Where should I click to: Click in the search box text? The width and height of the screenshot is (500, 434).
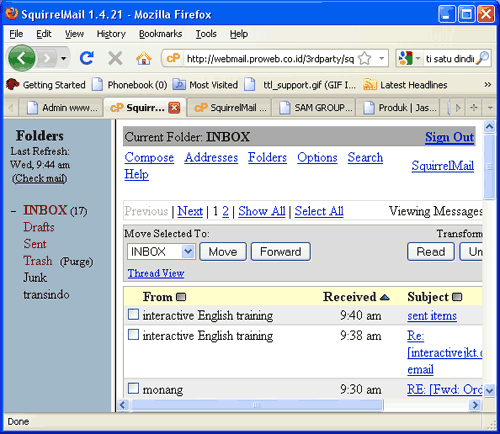coord(449,59)
